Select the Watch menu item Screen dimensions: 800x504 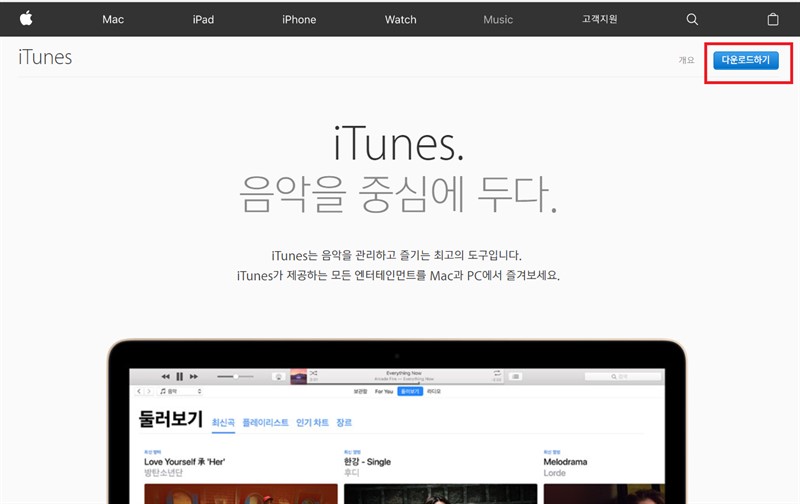(x=401, y=19)
